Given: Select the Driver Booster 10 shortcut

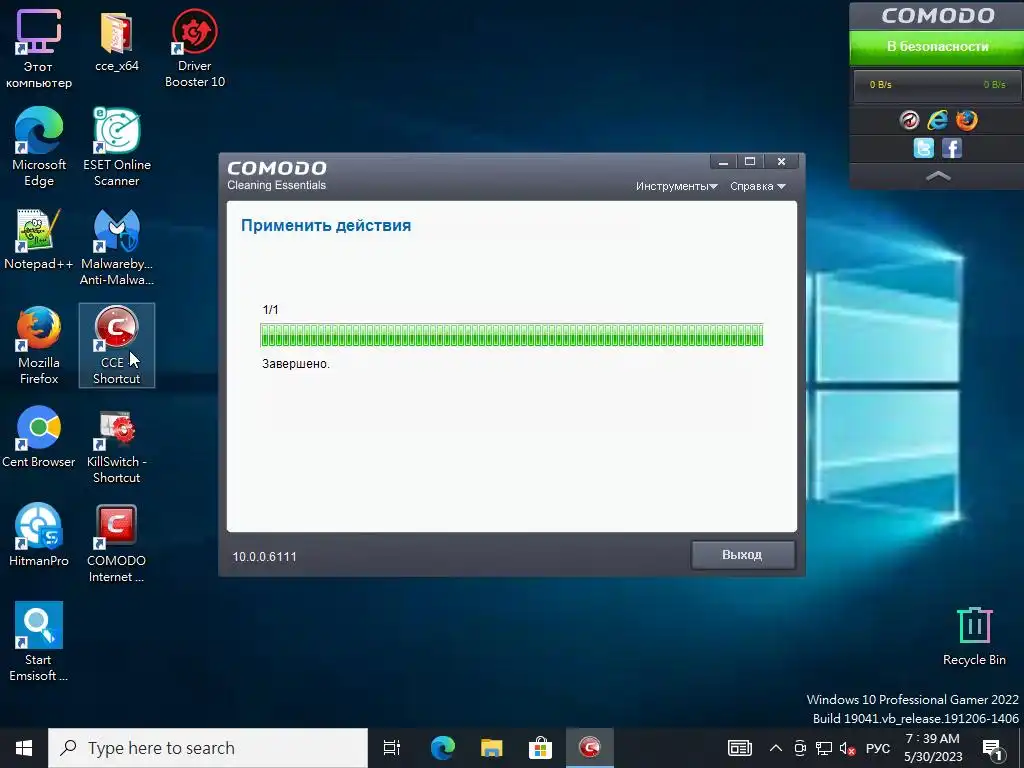Looking at the screenshot, I should point(195,48).
